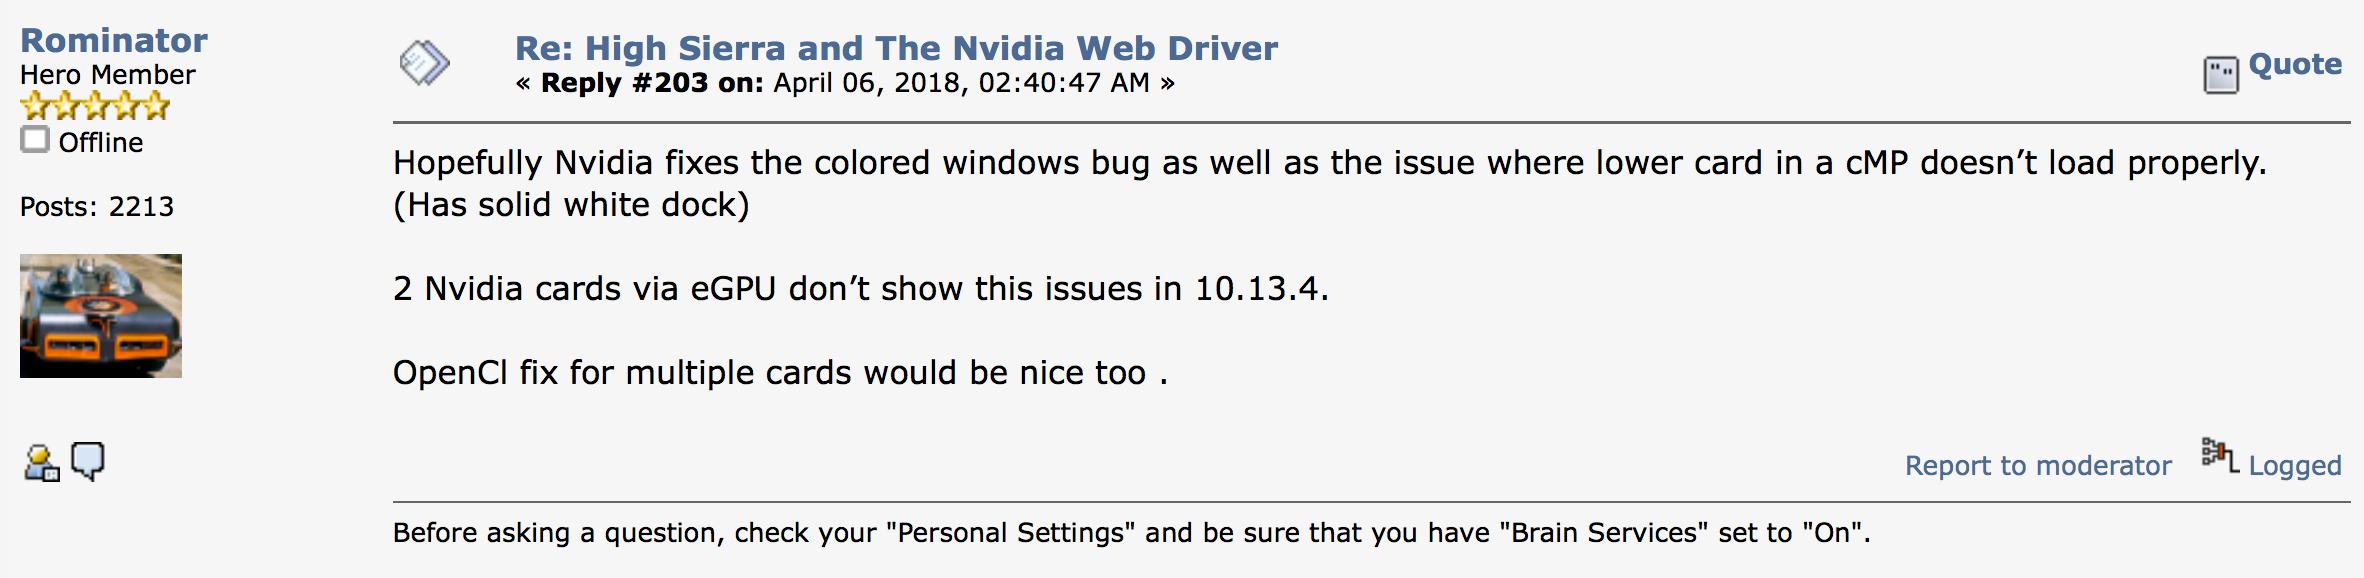
Task: Click the Brain Services signature line
Action: click(x=1130, y=533)
